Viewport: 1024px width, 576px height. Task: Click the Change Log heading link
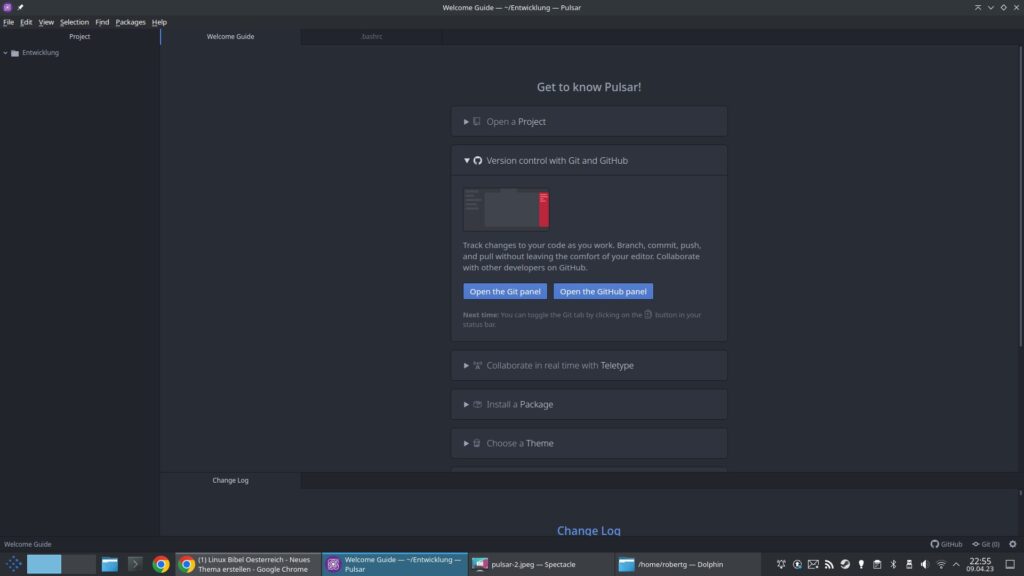point(588,531)
